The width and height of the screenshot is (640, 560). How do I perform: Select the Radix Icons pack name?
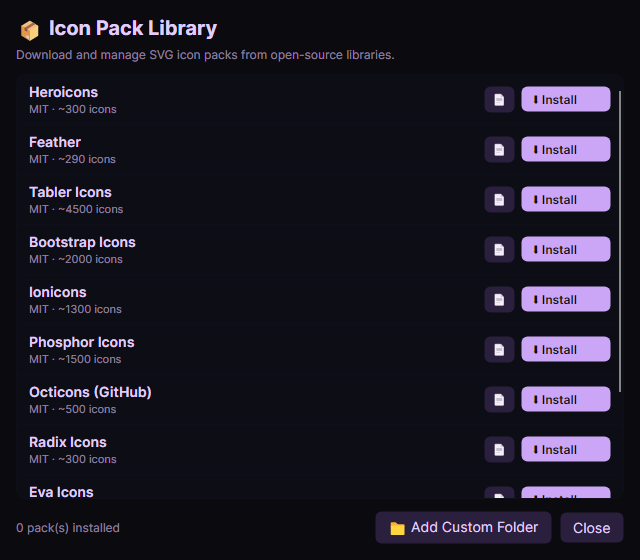click(68, 442)
